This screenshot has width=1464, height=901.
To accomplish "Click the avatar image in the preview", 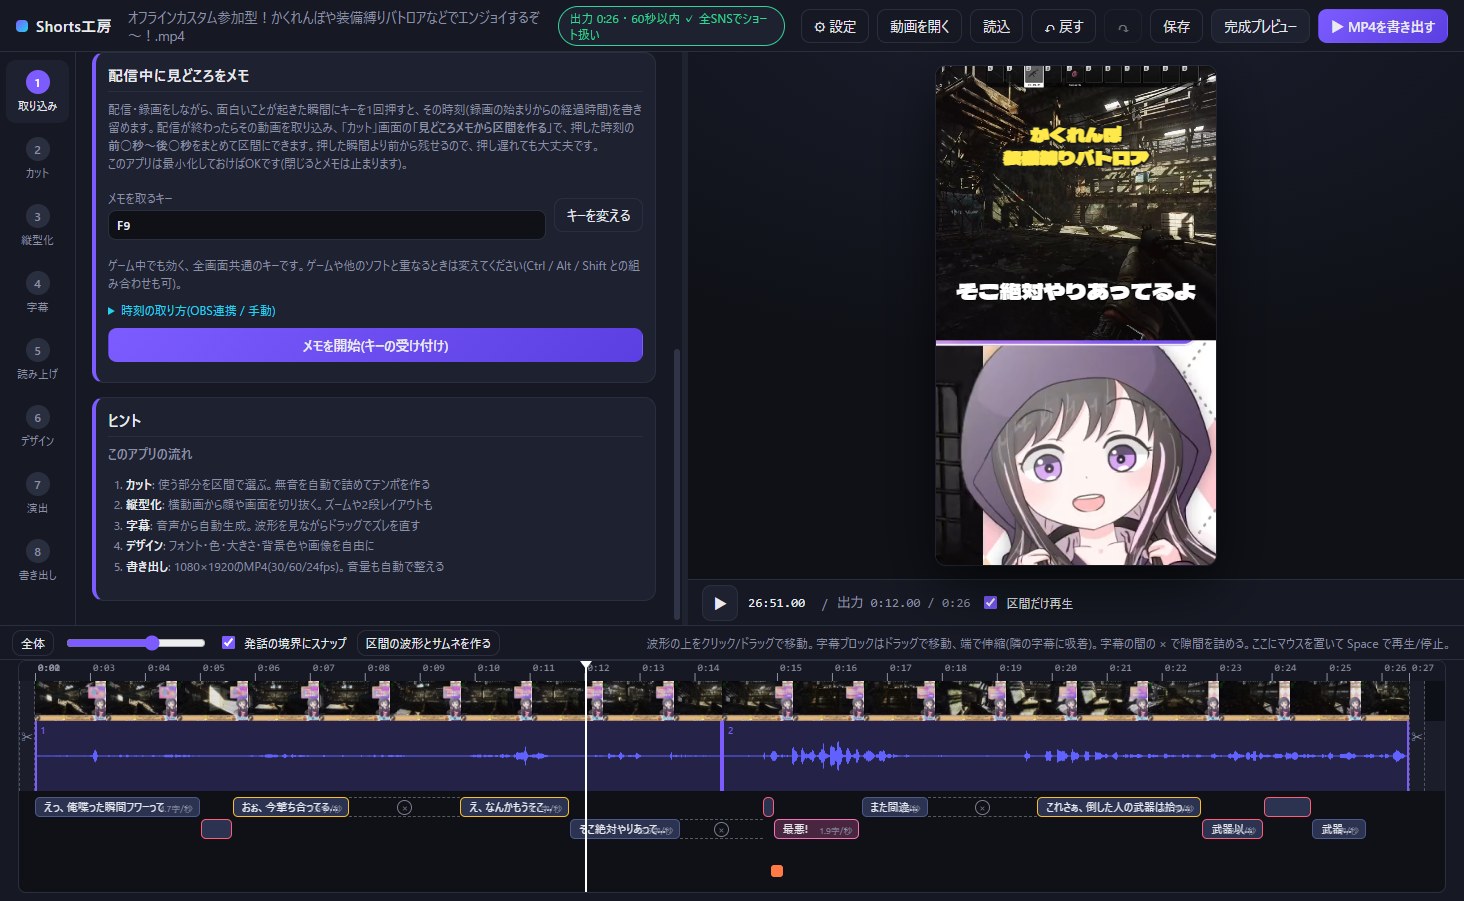I will point(1076,454).
